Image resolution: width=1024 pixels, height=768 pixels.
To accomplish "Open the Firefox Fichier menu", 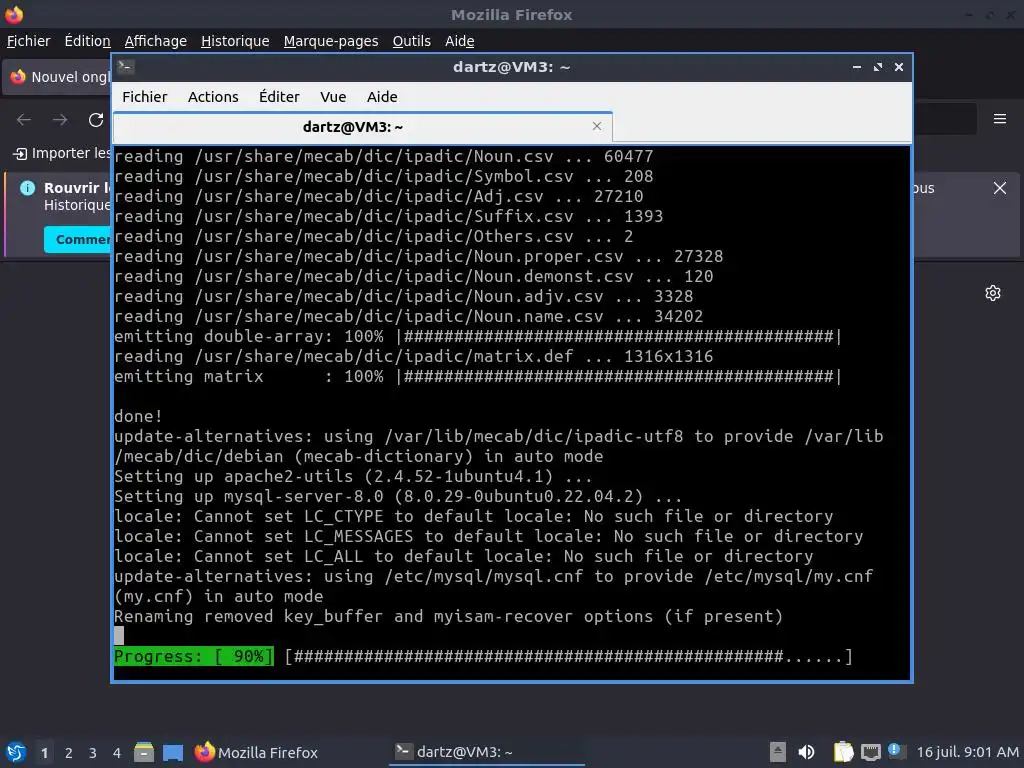I will (28, 41).
